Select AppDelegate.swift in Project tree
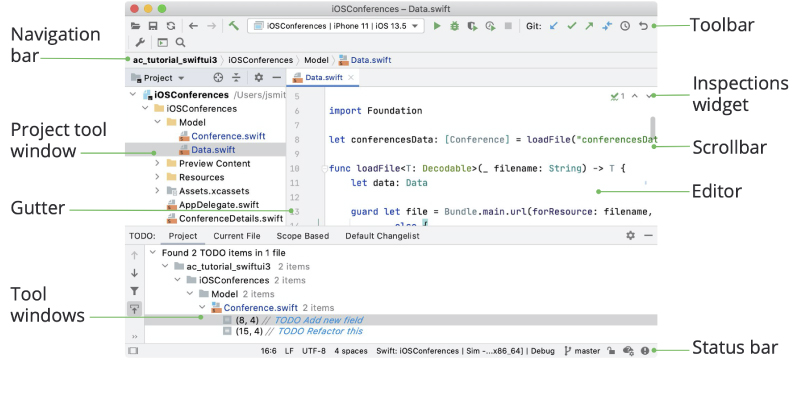The height and width of the screenshot is (418, 800). pyautogui.click(x=219, y=205)
